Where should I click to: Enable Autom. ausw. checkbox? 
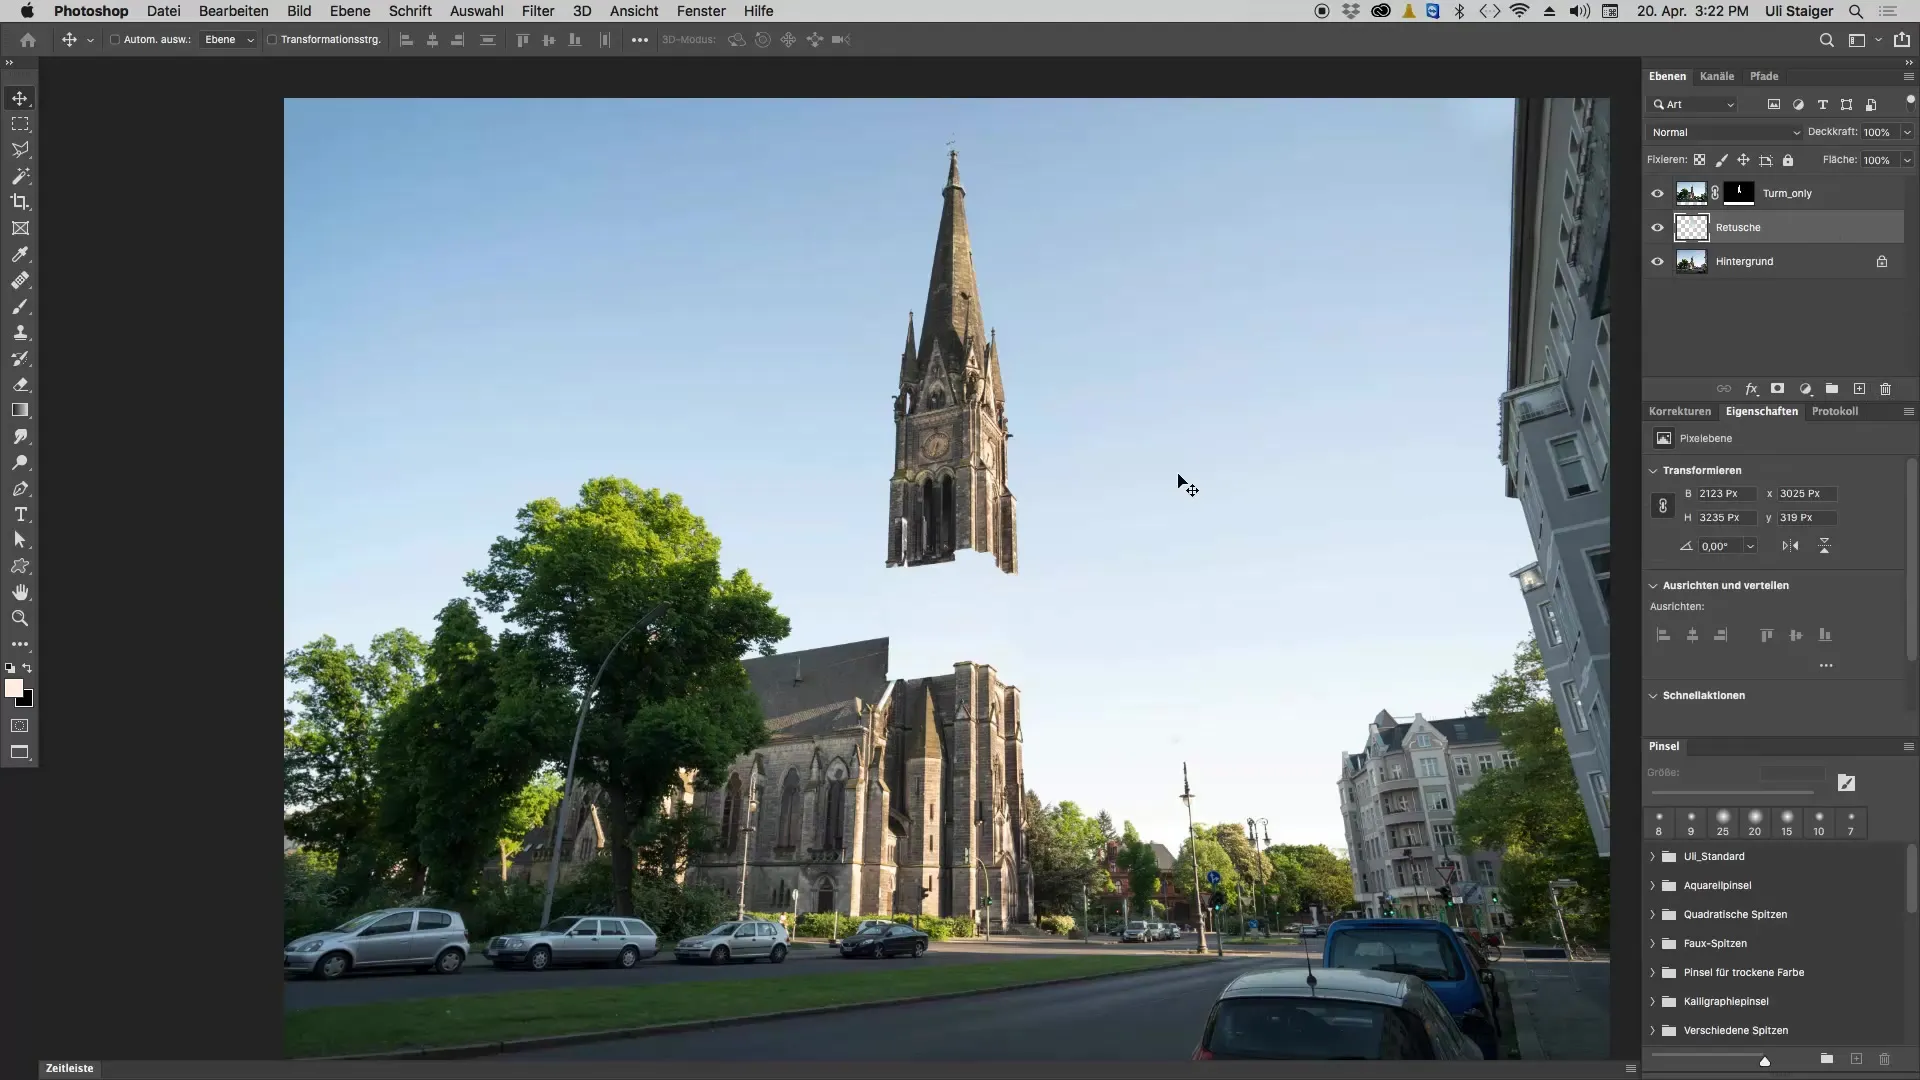tap(115, 40)
